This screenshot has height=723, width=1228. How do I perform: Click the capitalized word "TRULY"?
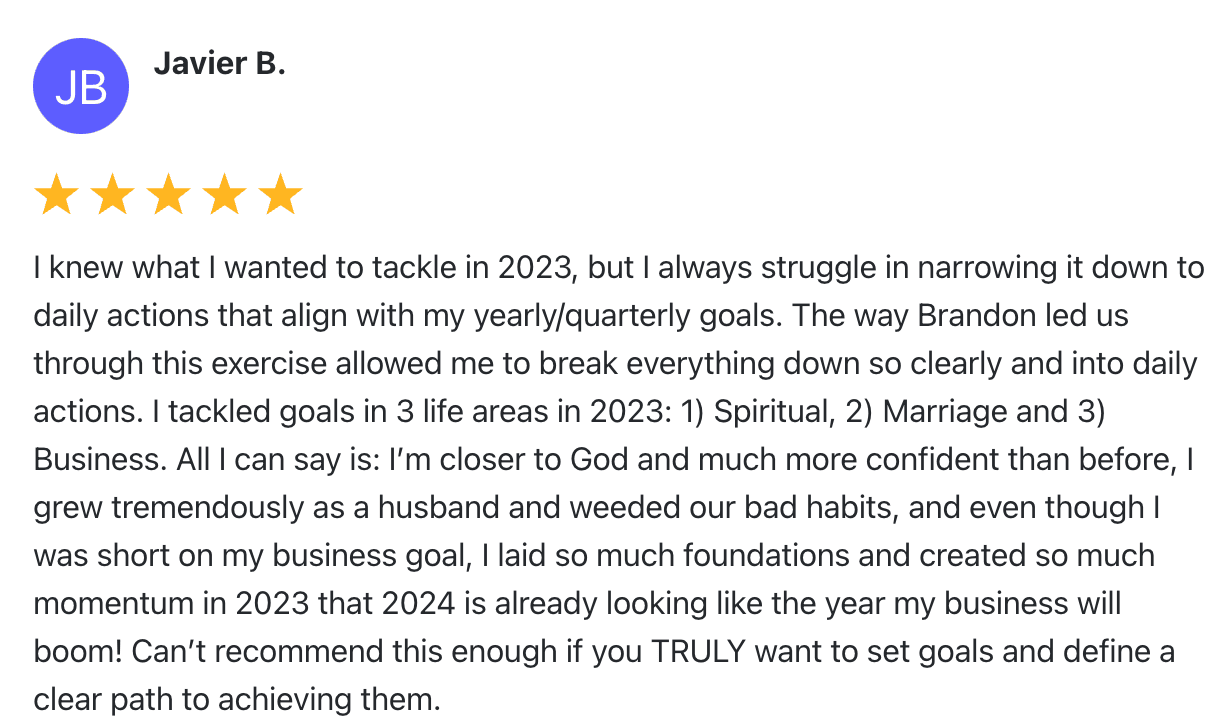pos(699,652)
